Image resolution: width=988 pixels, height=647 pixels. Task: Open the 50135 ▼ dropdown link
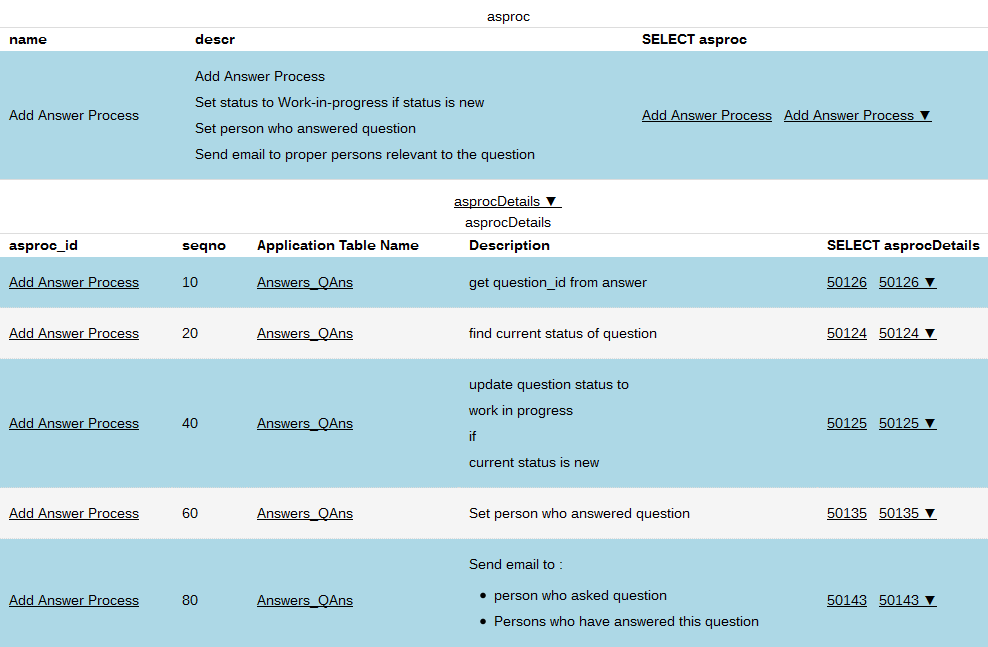[907, 513]
